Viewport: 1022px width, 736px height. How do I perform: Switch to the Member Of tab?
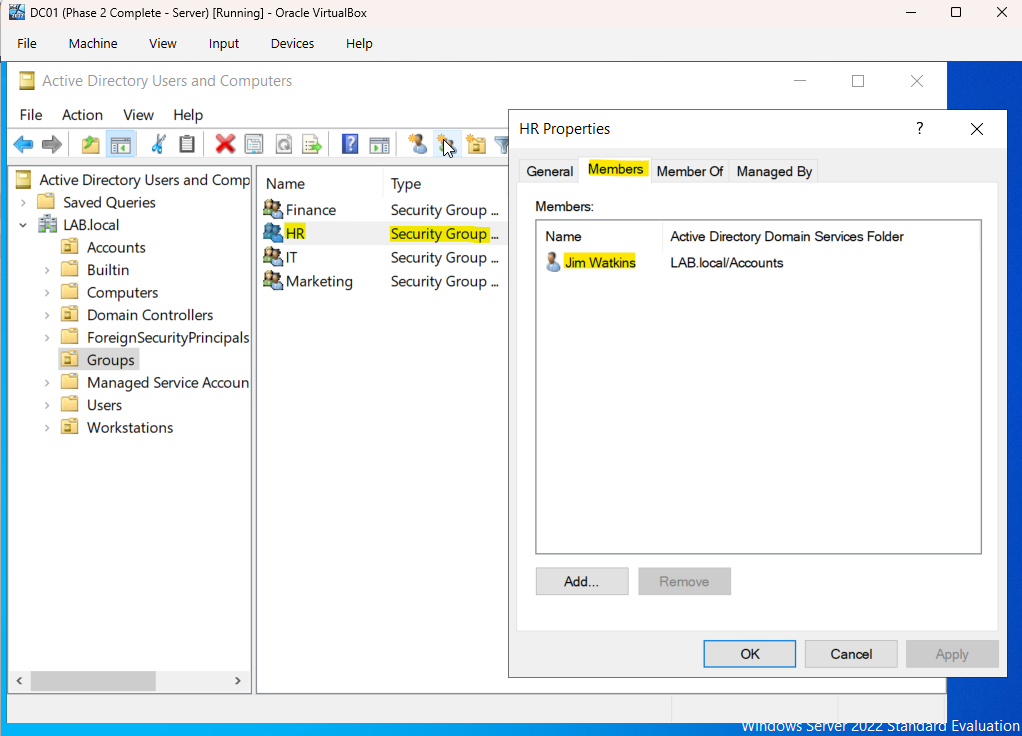(x=690, y=171)
